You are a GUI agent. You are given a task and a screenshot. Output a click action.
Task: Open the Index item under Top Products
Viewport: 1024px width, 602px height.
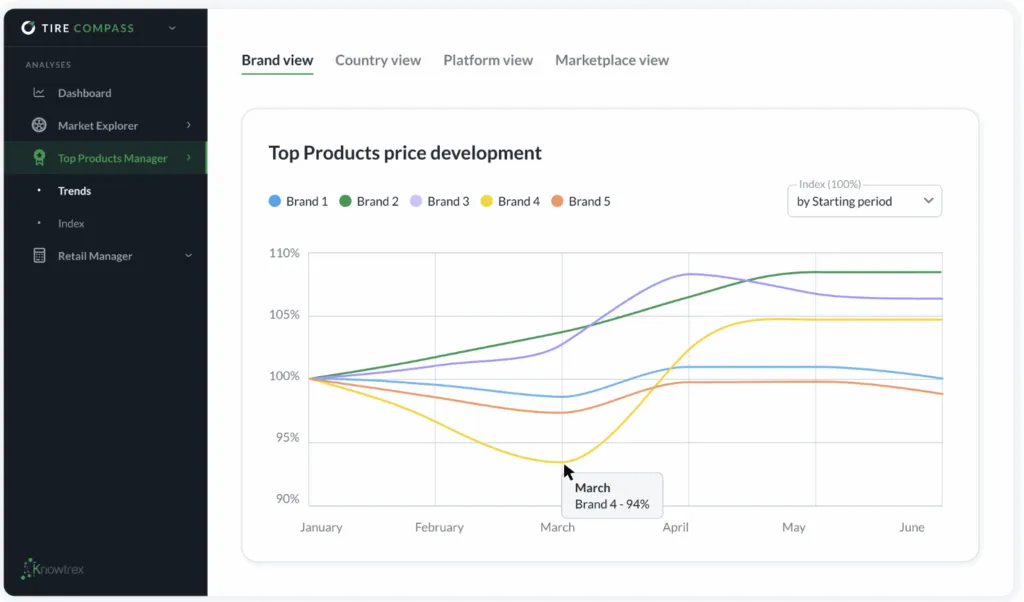click(71, 224)
